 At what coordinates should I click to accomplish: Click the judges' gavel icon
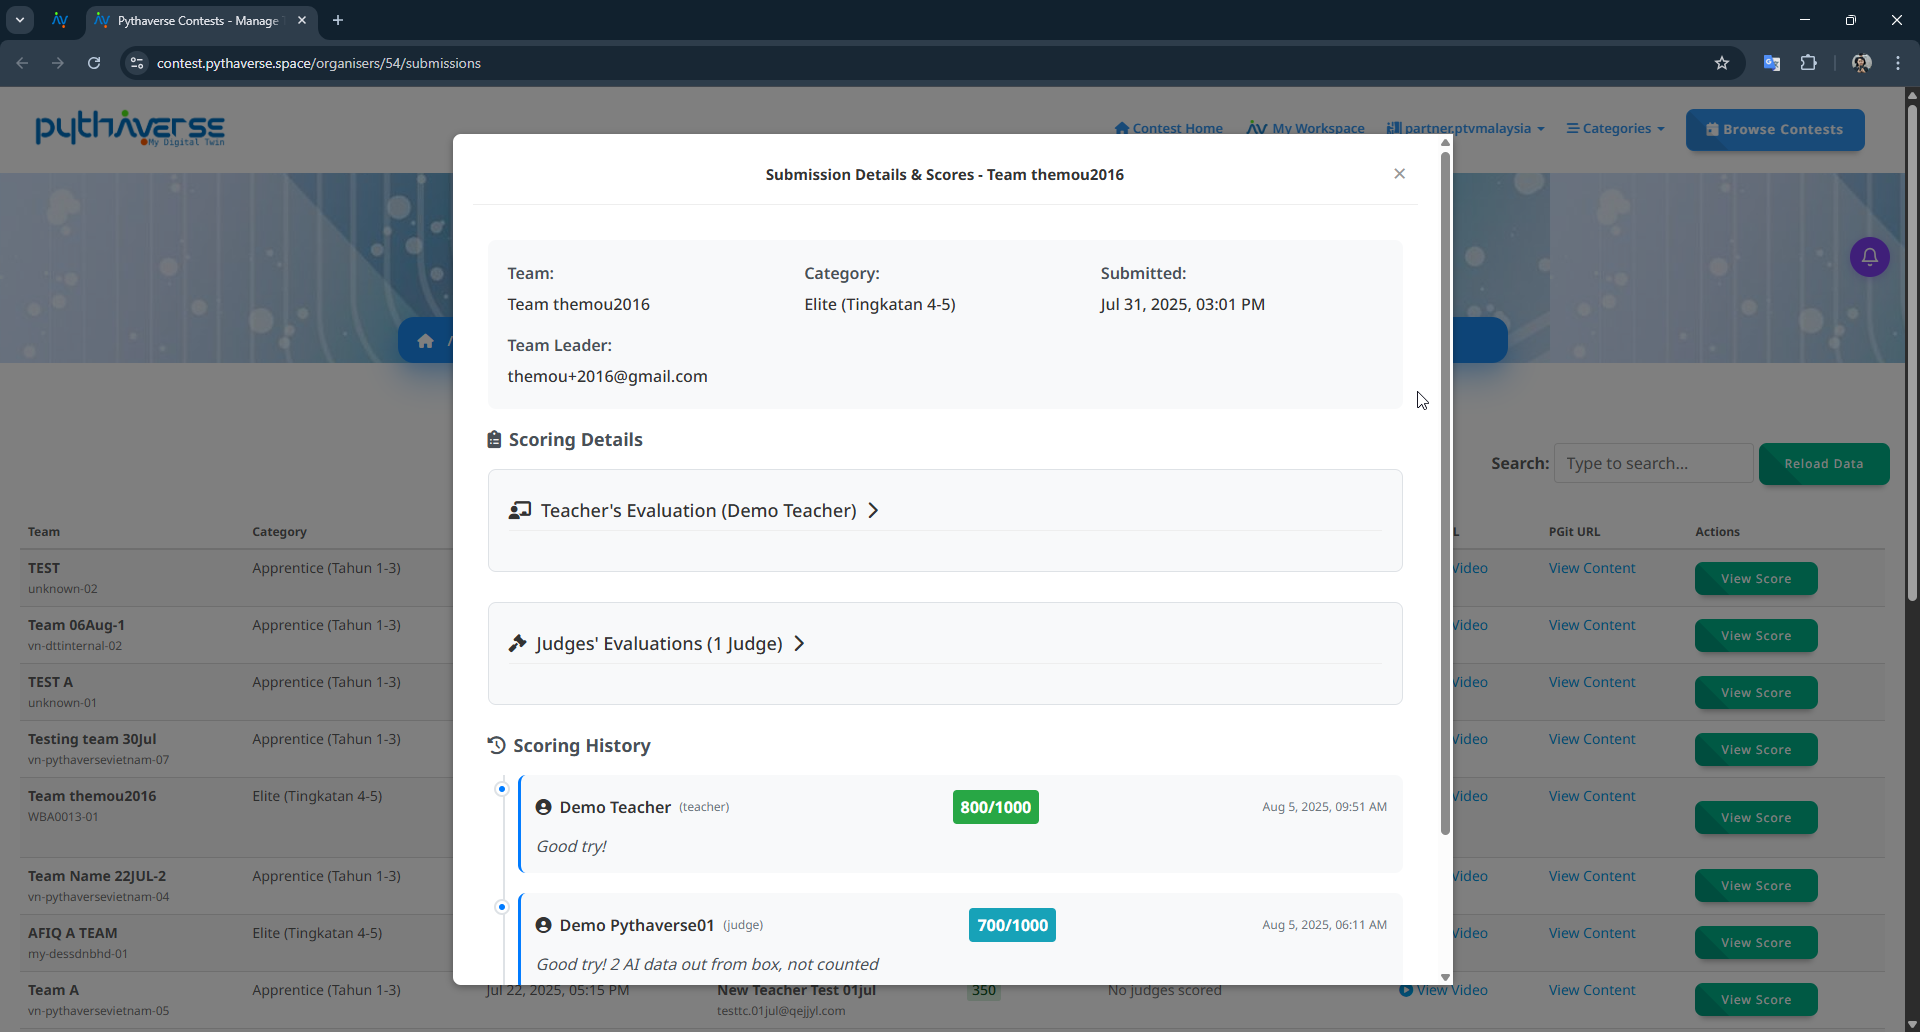(x=517, y=643)
